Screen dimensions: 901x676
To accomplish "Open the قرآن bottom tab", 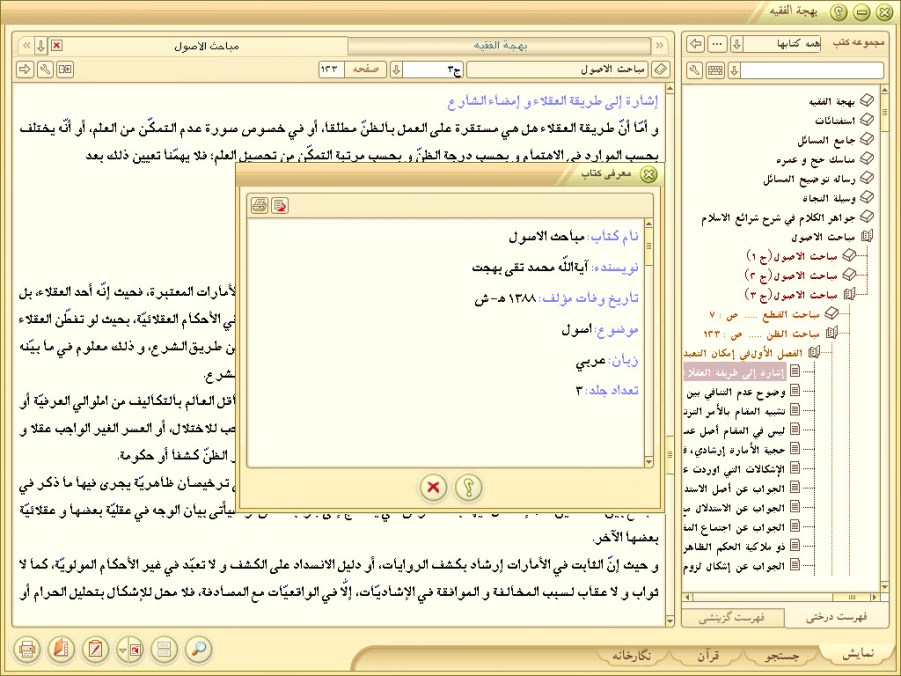I will point(708,655).
